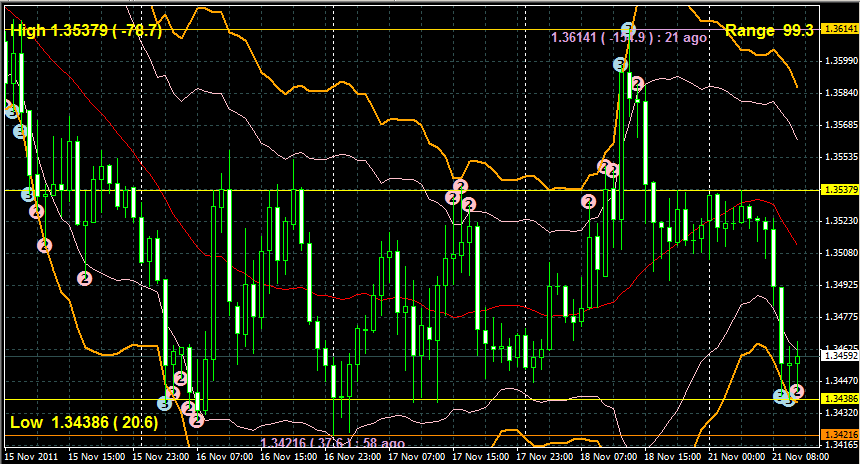This screenshot has width=860, height=464.
Task: Select the isolated pink 2 marker below the 15 Nov candles
Action: (x=85, y=277)
